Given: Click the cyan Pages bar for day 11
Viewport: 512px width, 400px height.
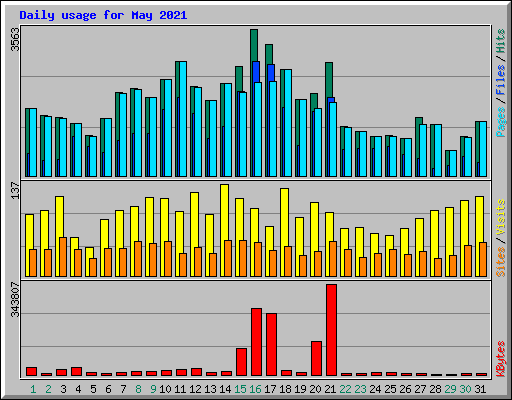Looking at the screenshot, I should (183, 119).
